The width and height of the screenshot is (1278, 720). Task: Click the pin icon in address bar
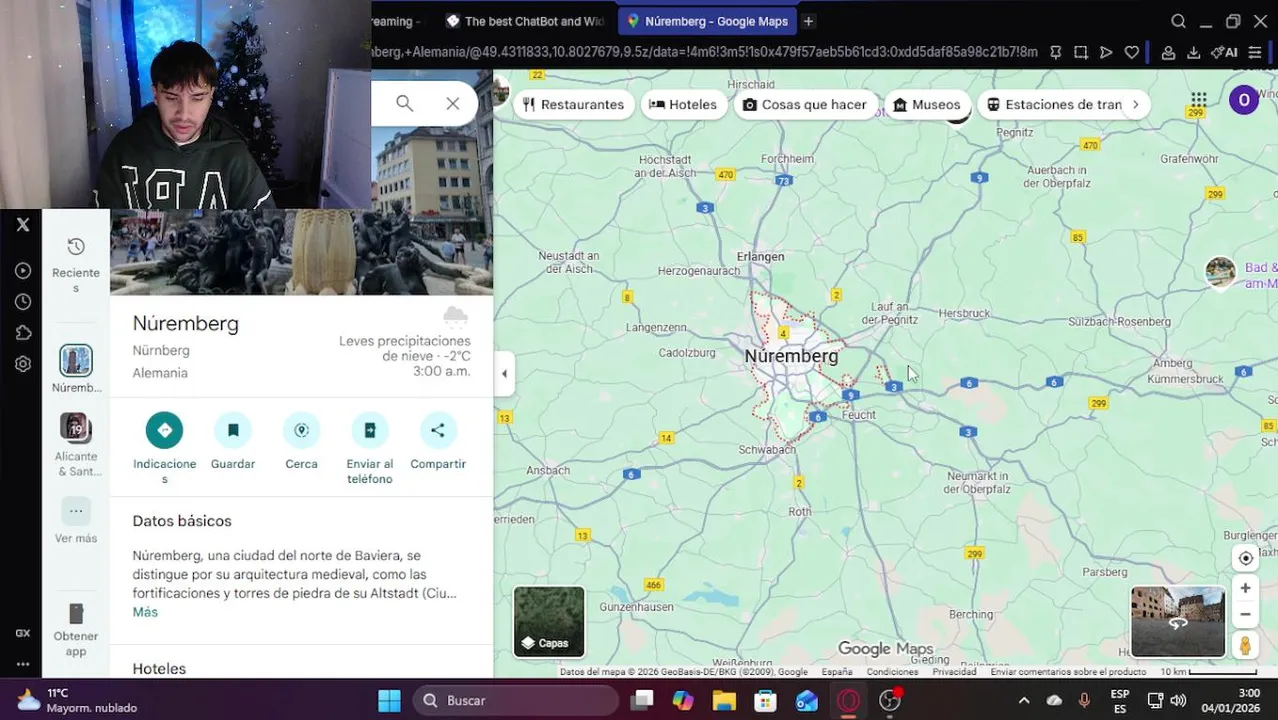(1055, 52)
